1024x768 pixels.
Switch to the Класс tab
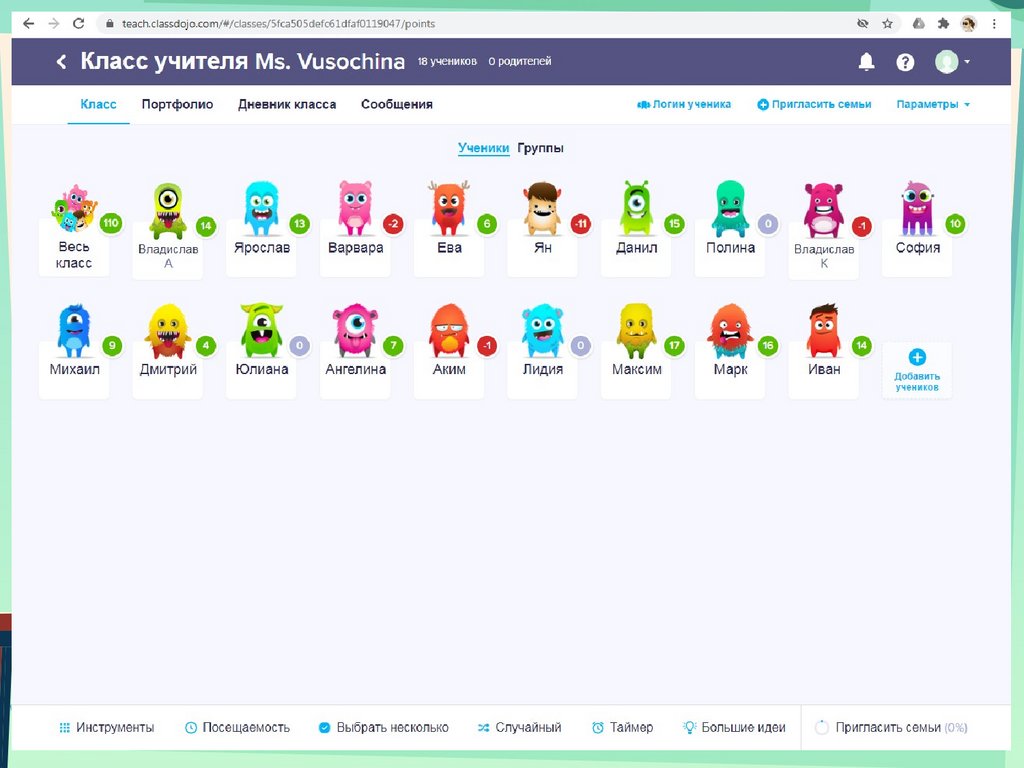98,104
